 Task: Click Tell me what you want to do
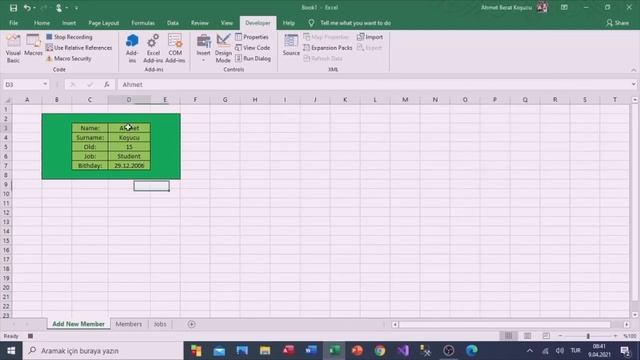pos(349,23)
